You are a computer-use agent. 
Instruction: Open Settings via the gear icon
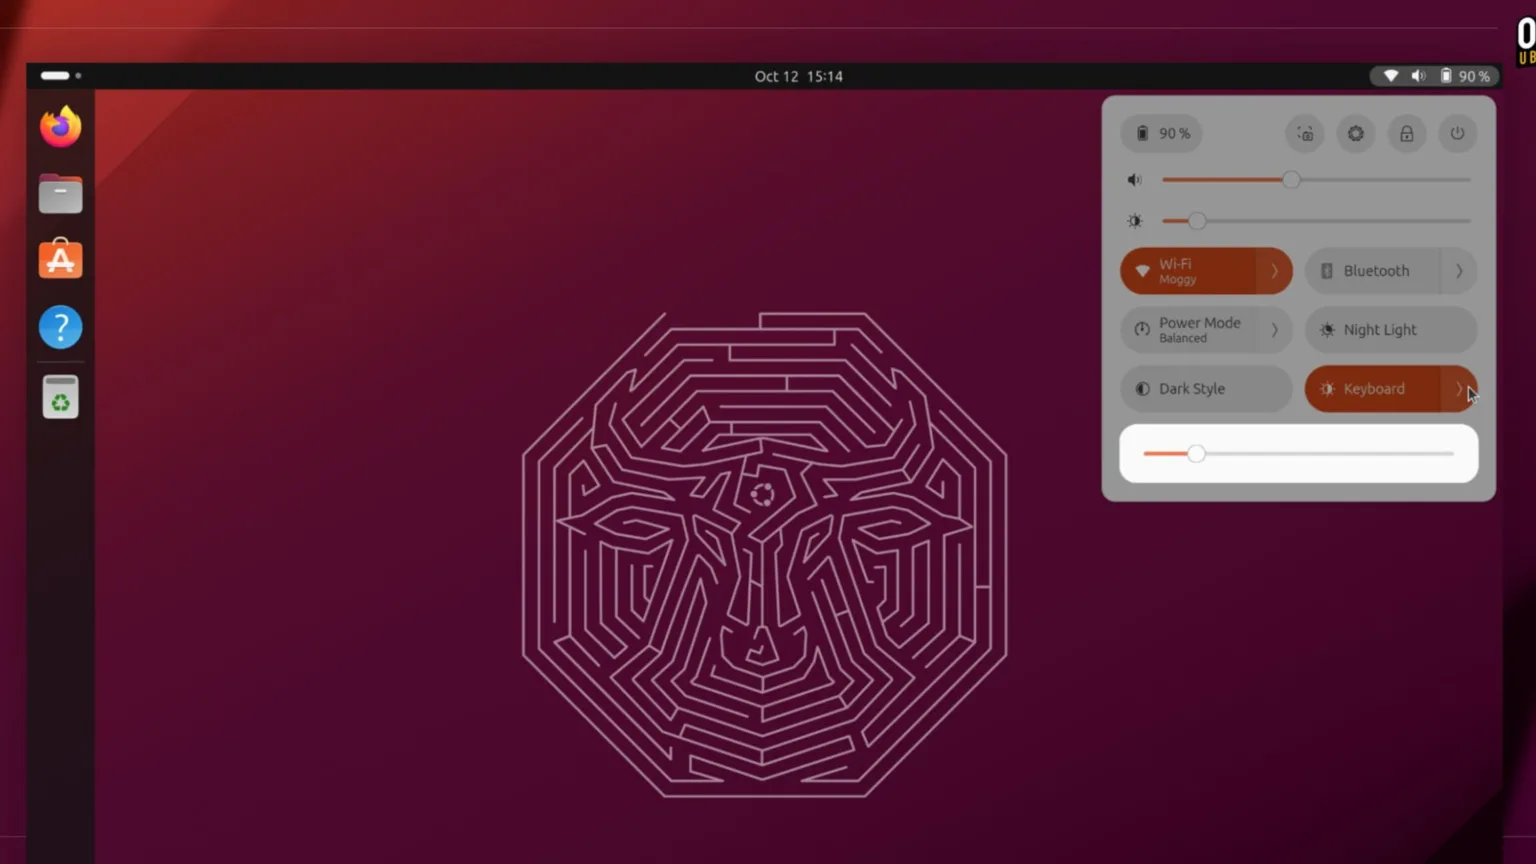(1355, 133)
